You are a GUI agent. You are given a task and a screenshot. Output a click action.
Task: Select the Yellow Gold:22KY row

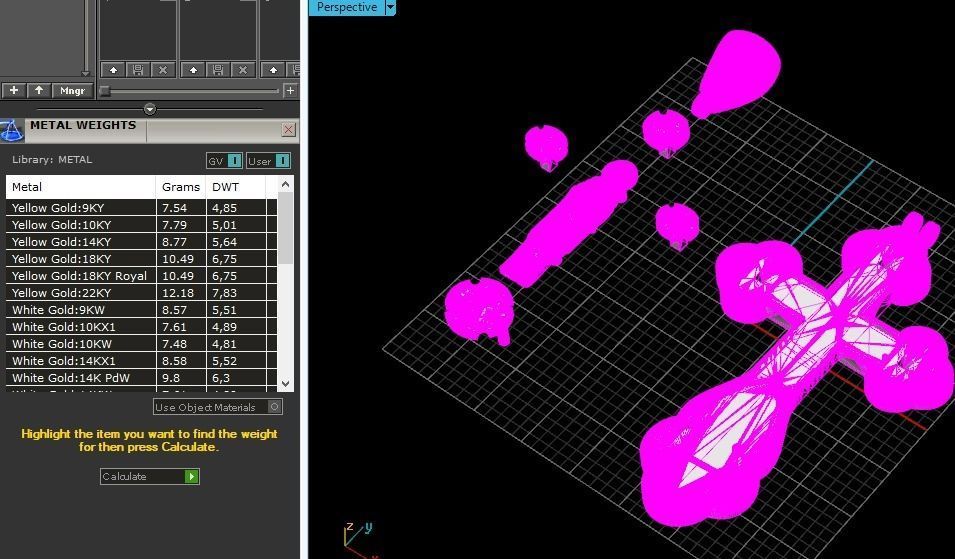[x=141, y=293]
